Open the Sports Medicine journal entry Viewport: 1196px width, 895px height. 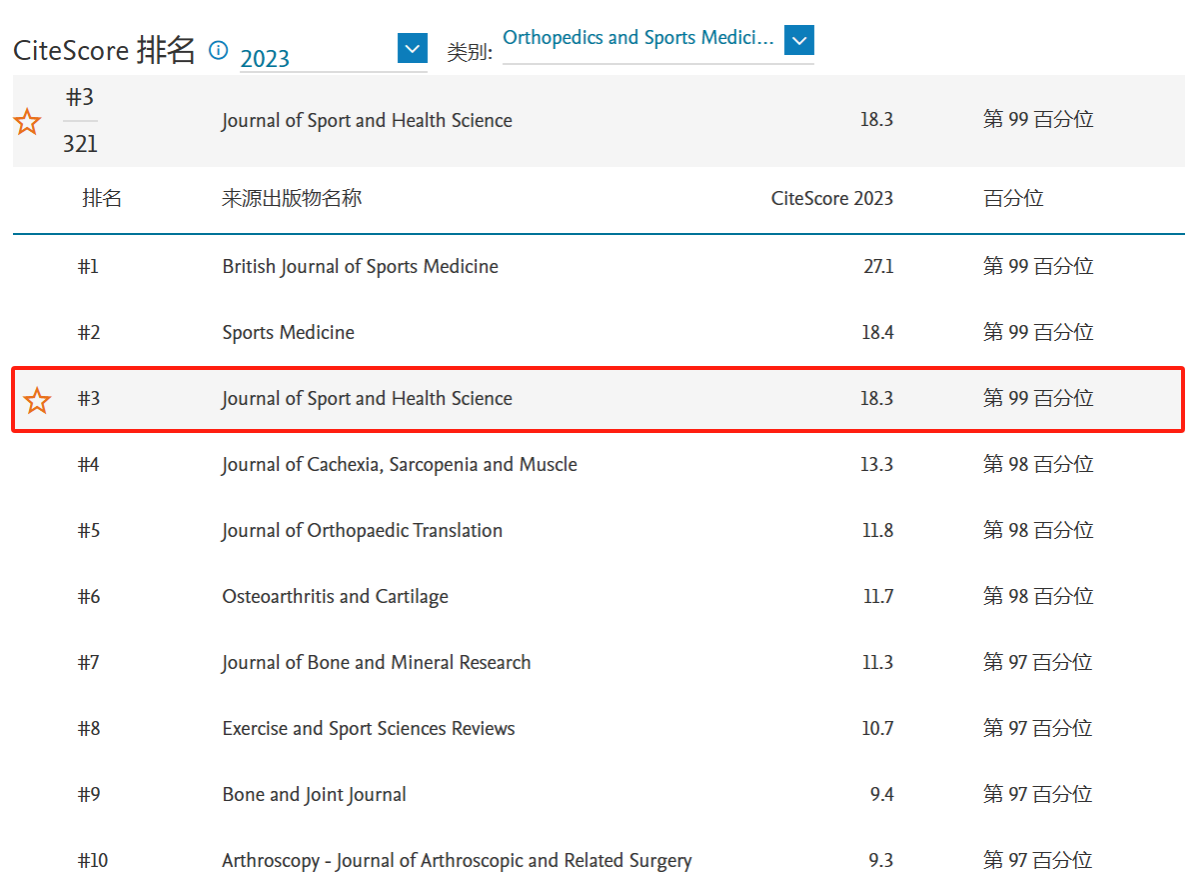pyautogui.click(x=288, y=333)
